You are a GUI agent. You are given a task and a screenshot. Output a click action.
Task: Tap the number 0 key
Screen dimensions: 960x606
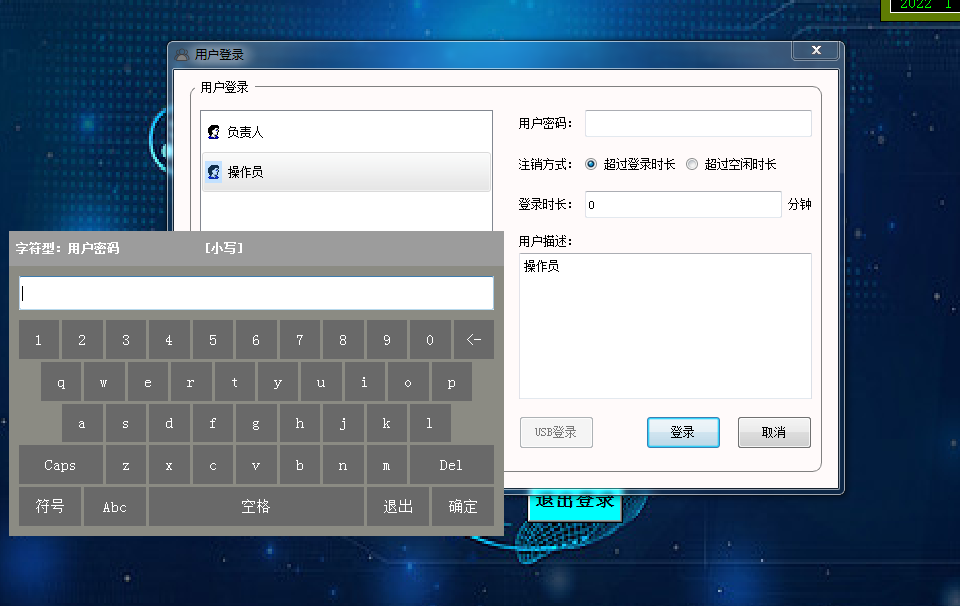[x=430, y=339]
